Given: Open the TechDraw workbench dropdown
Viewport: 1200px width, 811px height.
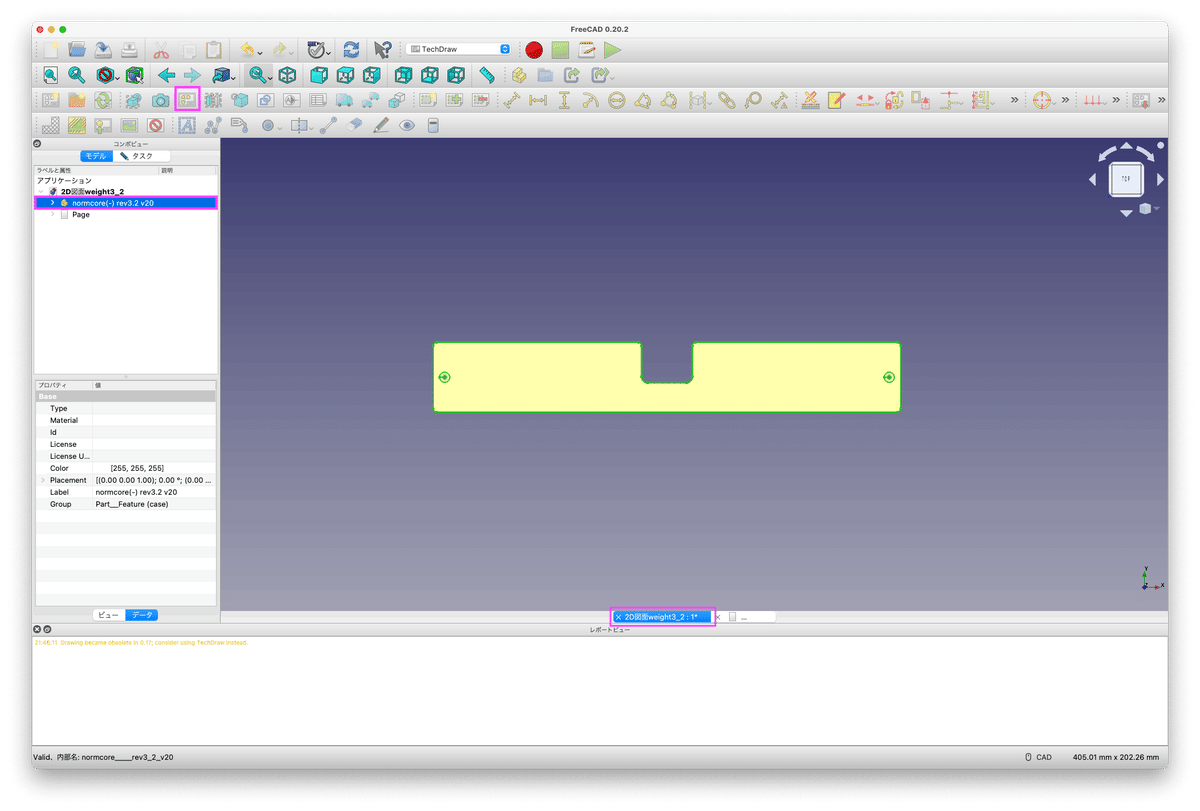Looking at the screenshot, I should (x=460, y=49).
